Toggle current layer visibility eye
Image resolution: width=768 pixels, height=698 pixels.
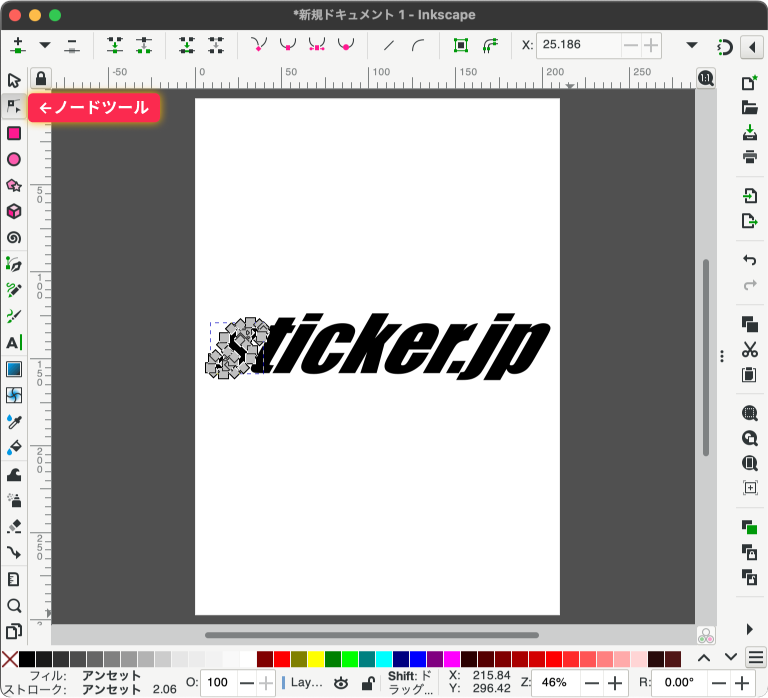tap(341, 683)
